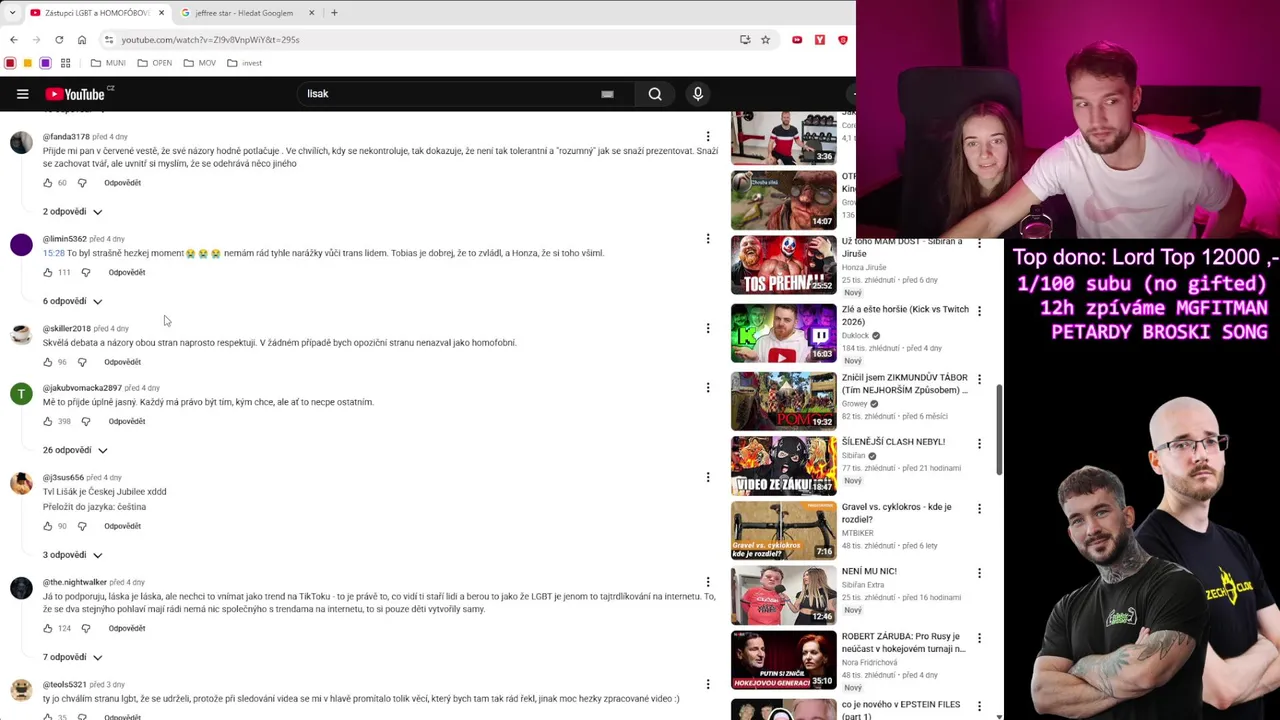Open options menu for @limin5362 comment
Image resolution: width=1280 pixels, height=720 pixels.
pyautogui.click(x=708, y=239)
